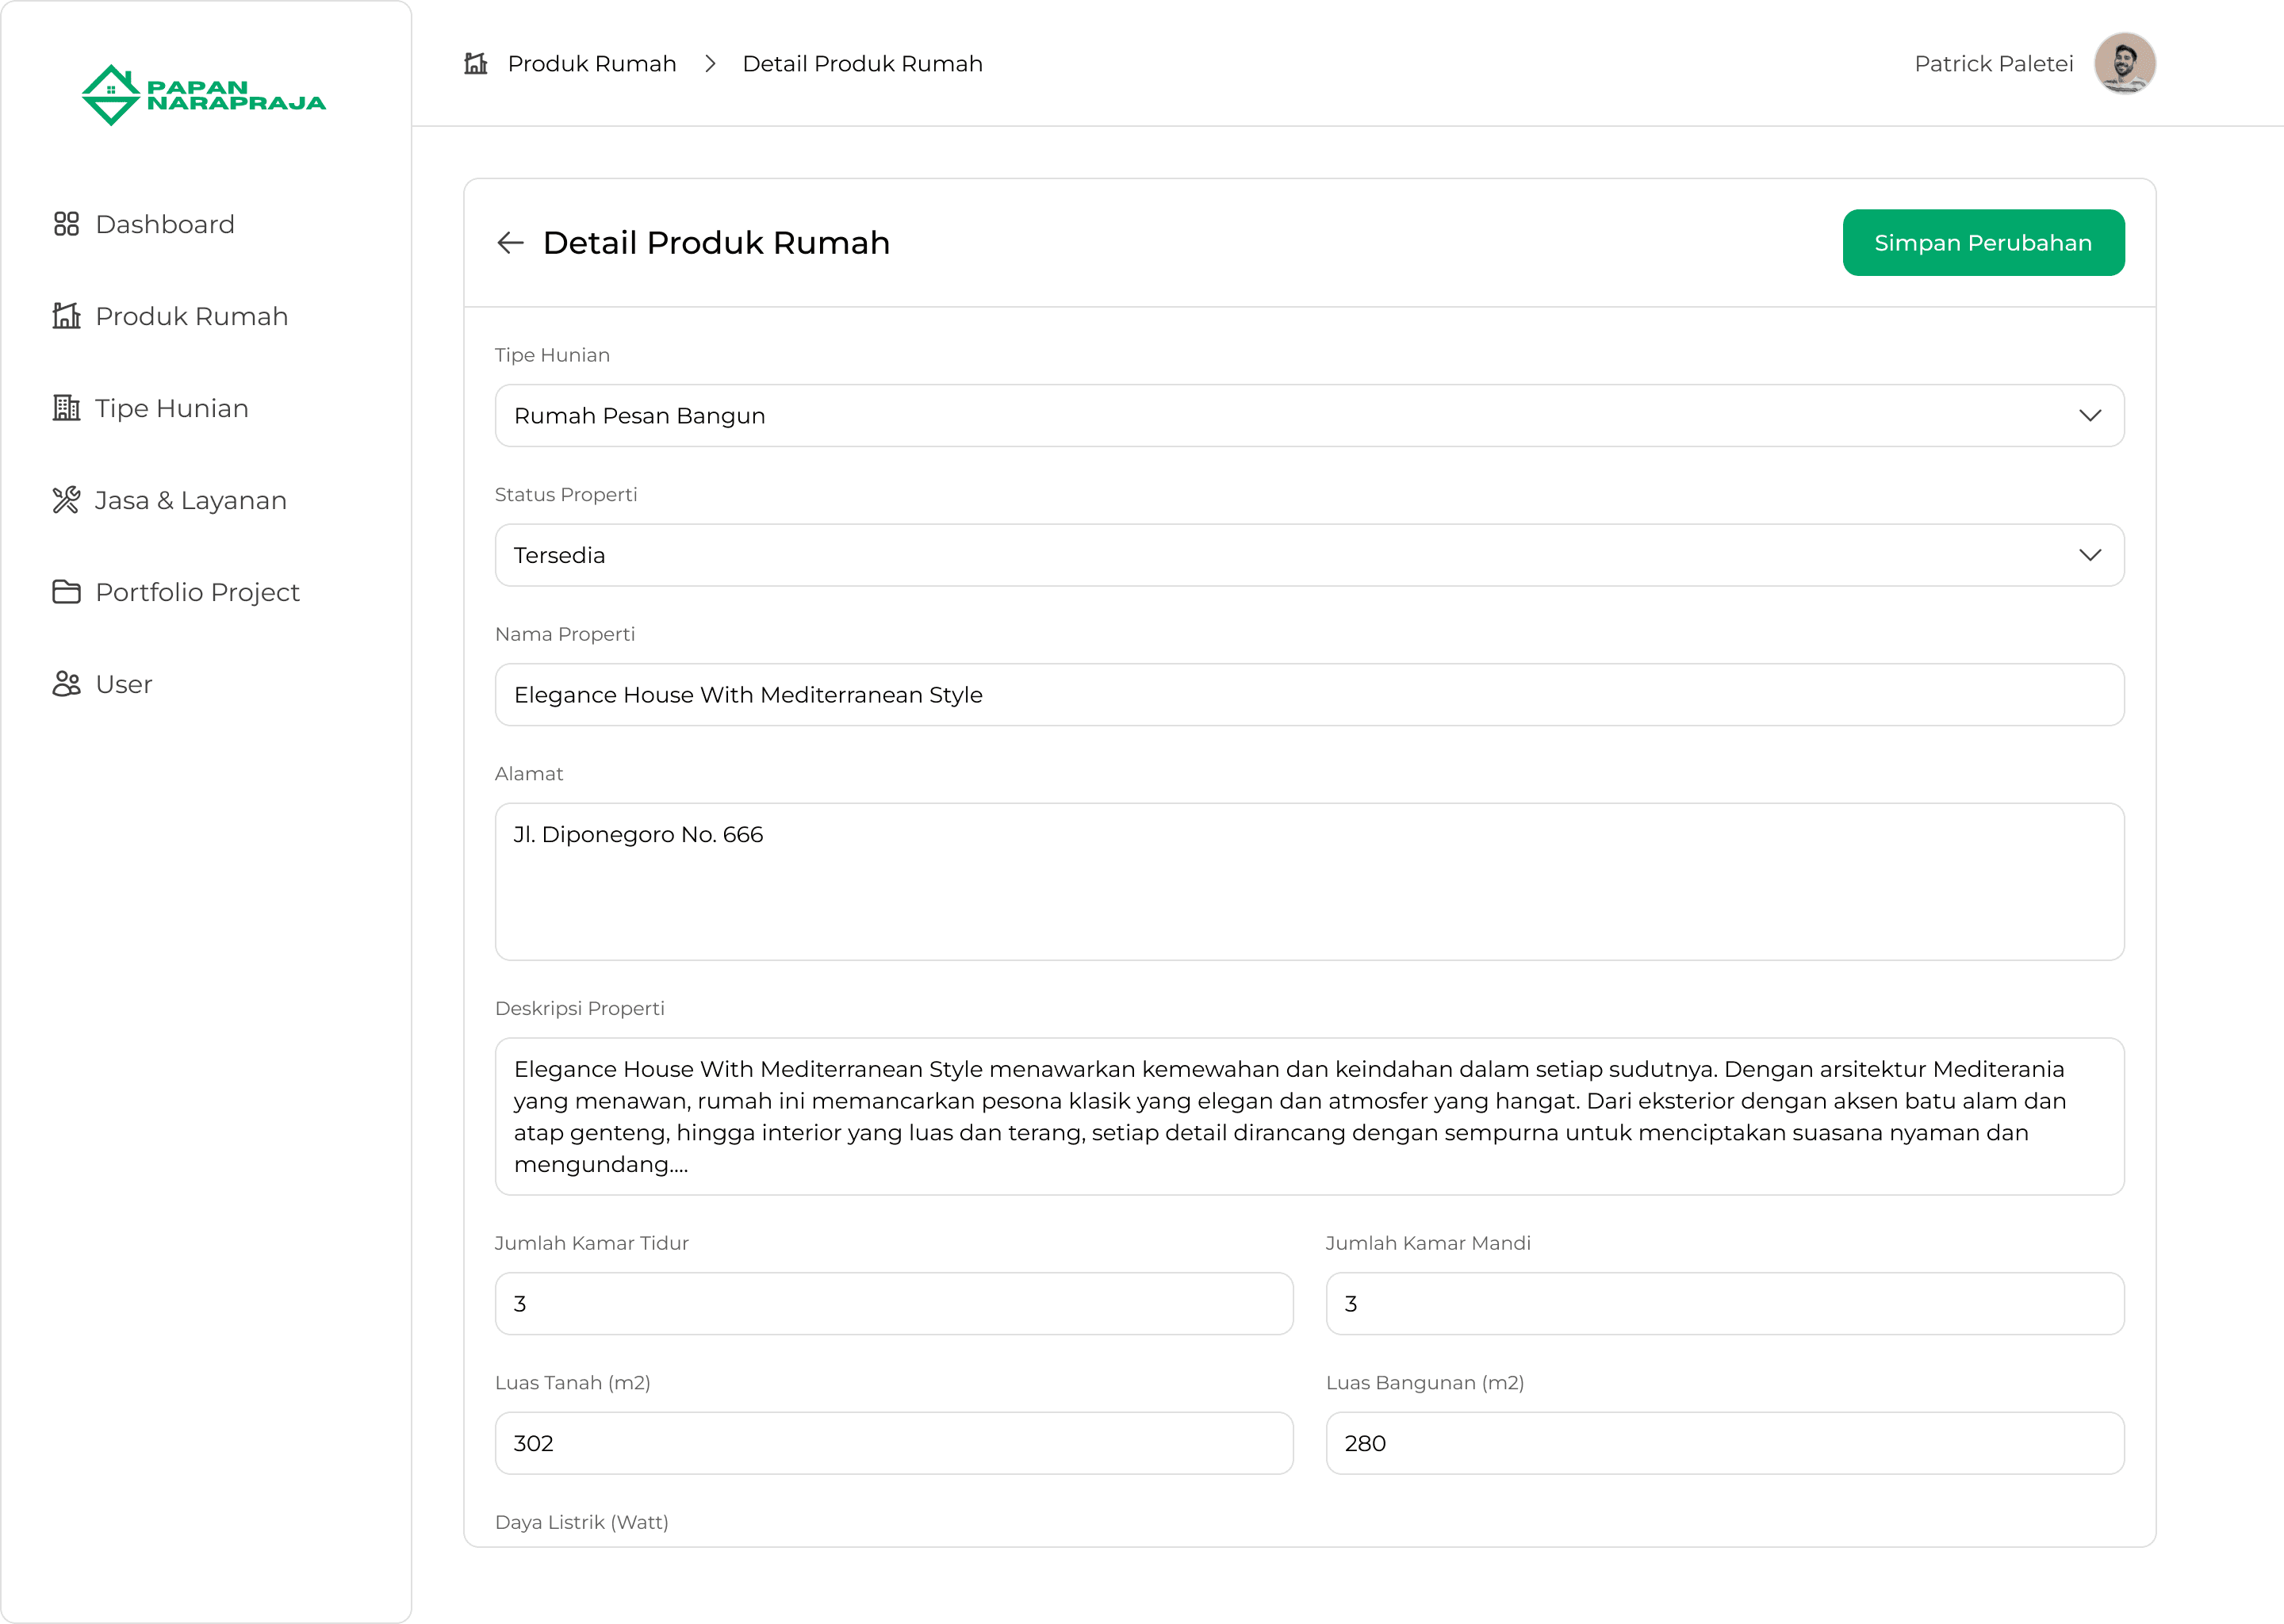This screenshot has width=2284, height=1624.
Task: Click the Nama Properti text field
Action: [x=1308, y=695]
